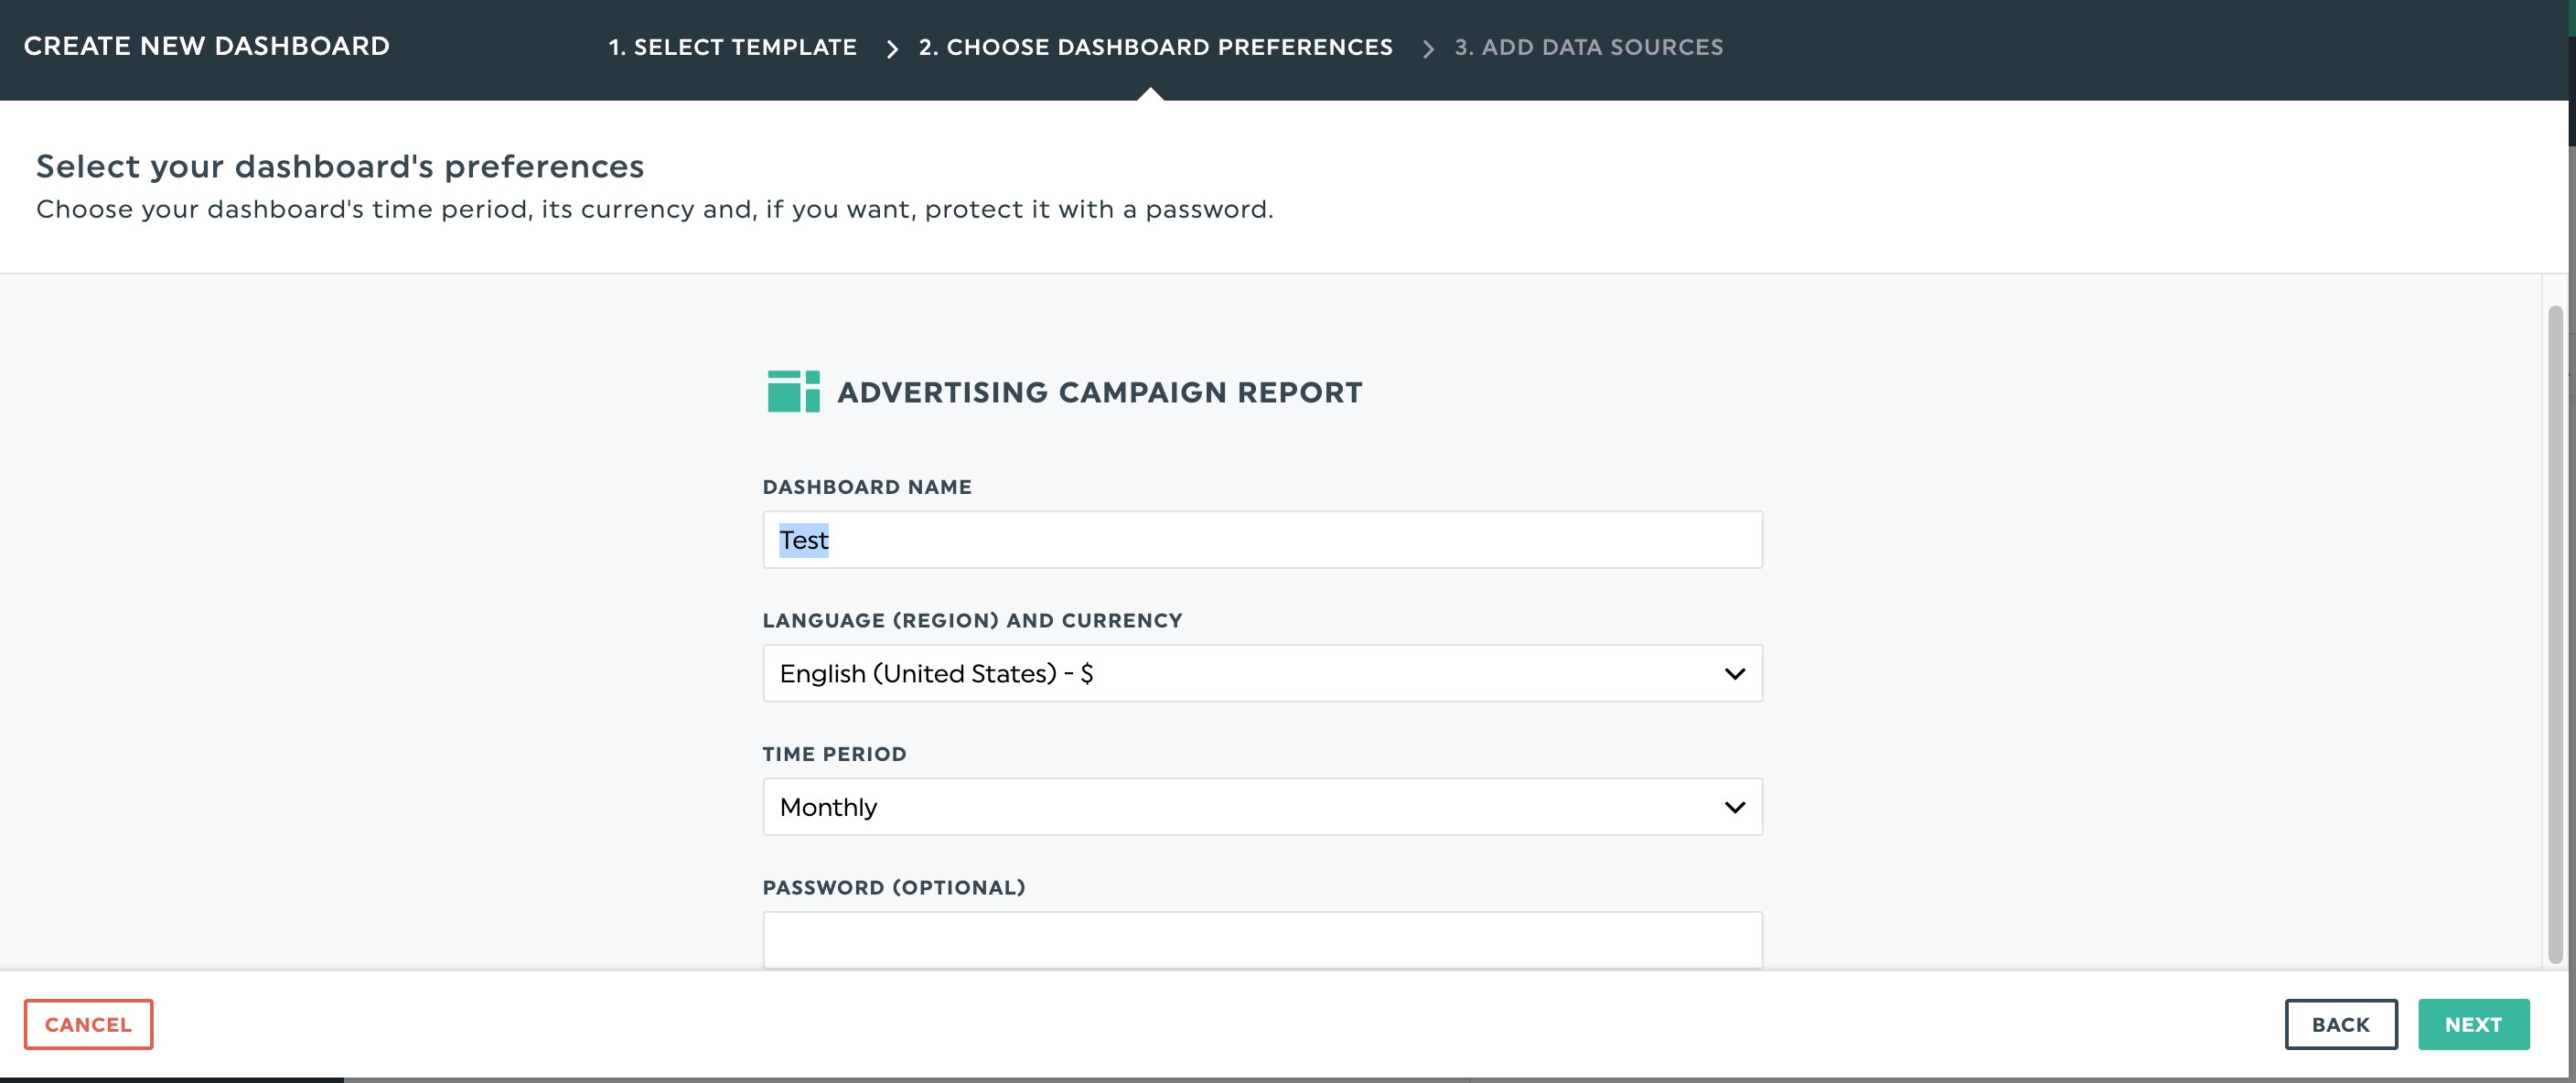Click the Advertising Campaign Report template icon

(793, 391)
